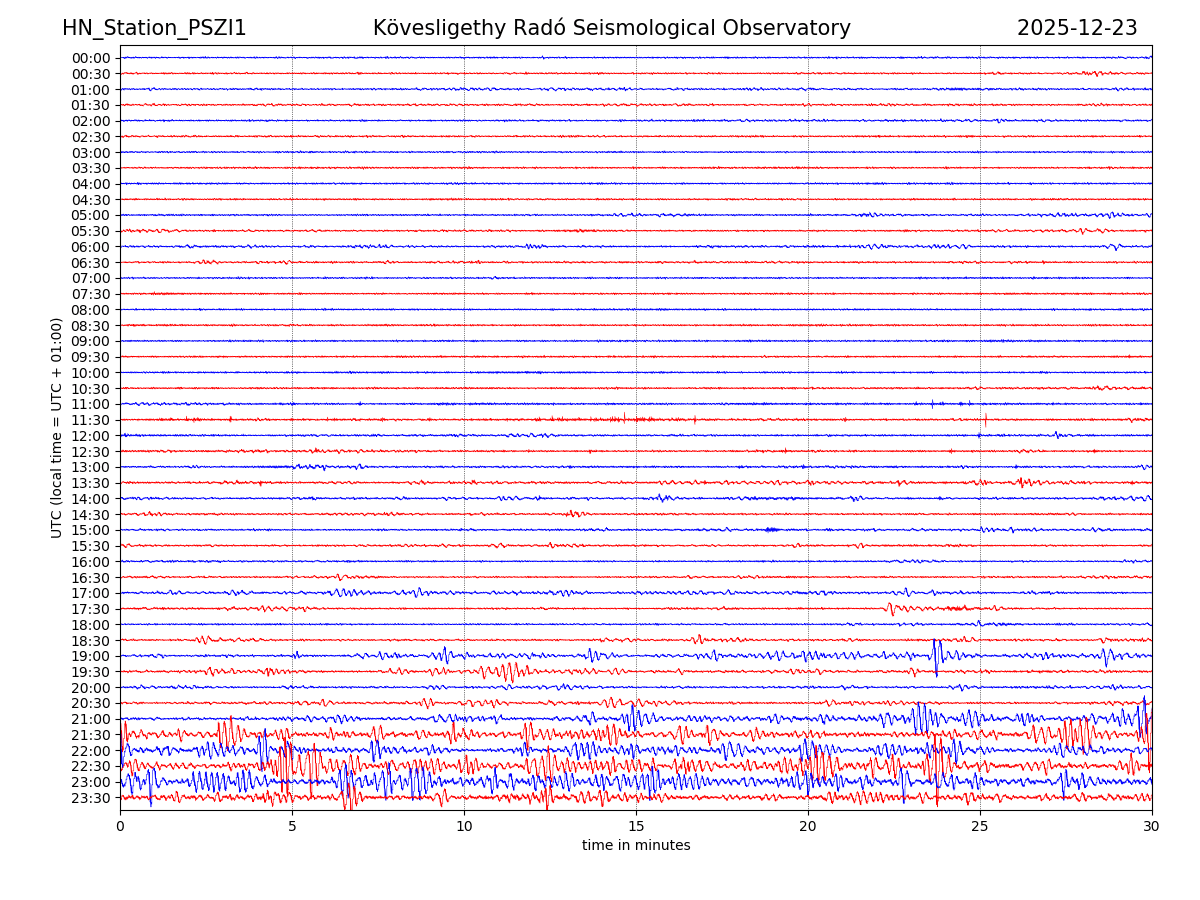The height and width of the screenshot is (900, 1200).
Task: Click the HN_Station_PSZI1 station title
Action: (154, 29)
